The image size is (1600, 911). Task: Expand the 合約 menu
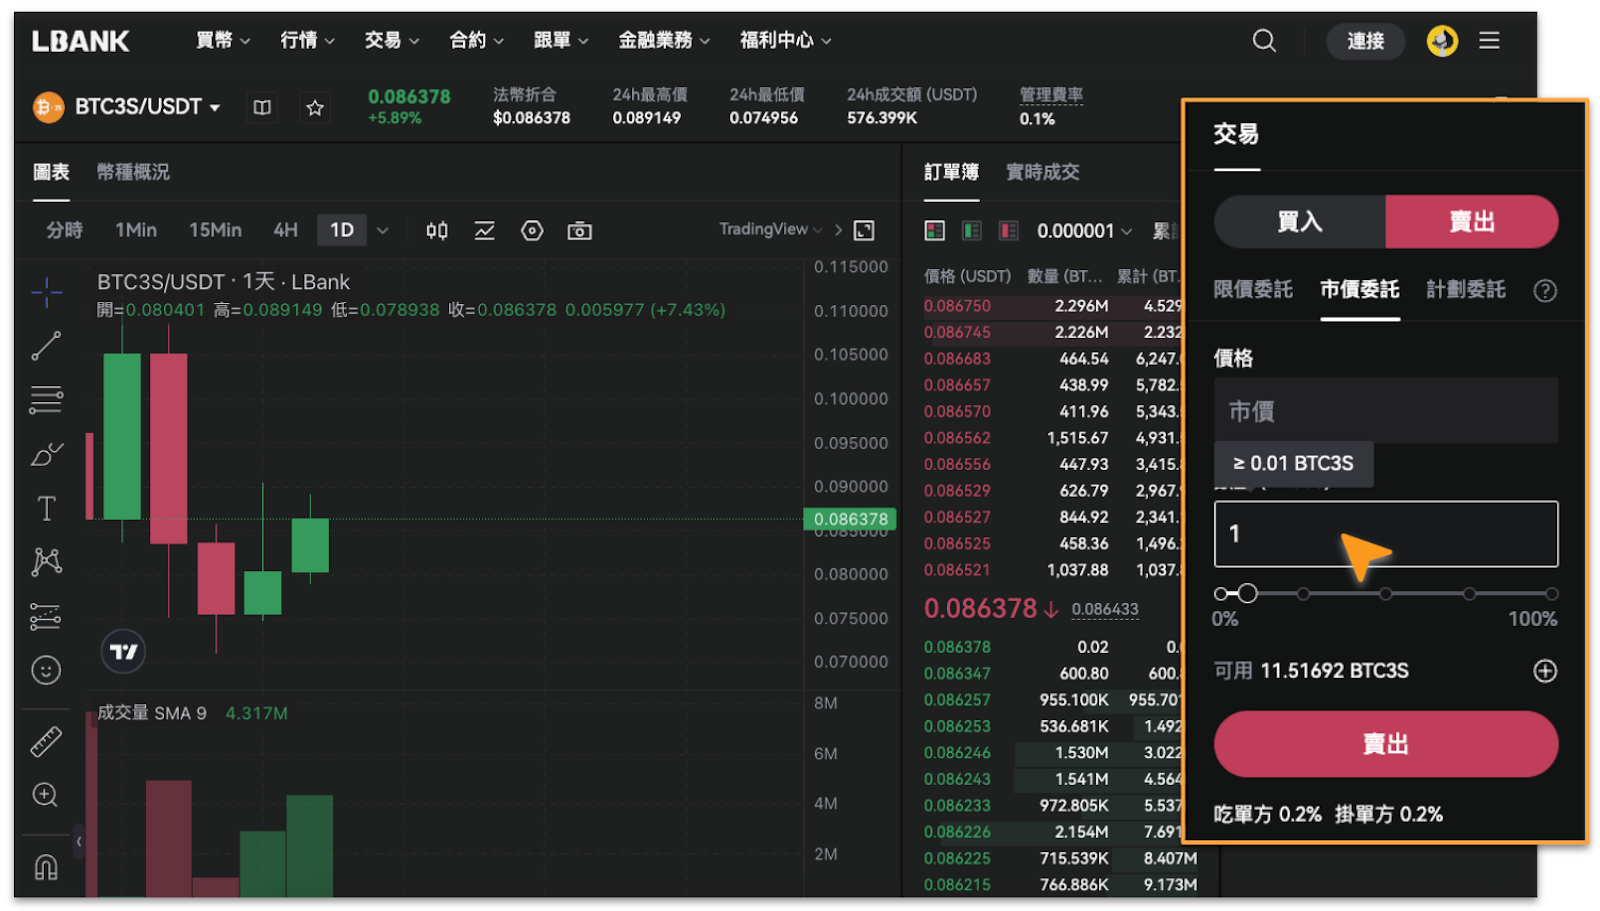pos(477,41)
